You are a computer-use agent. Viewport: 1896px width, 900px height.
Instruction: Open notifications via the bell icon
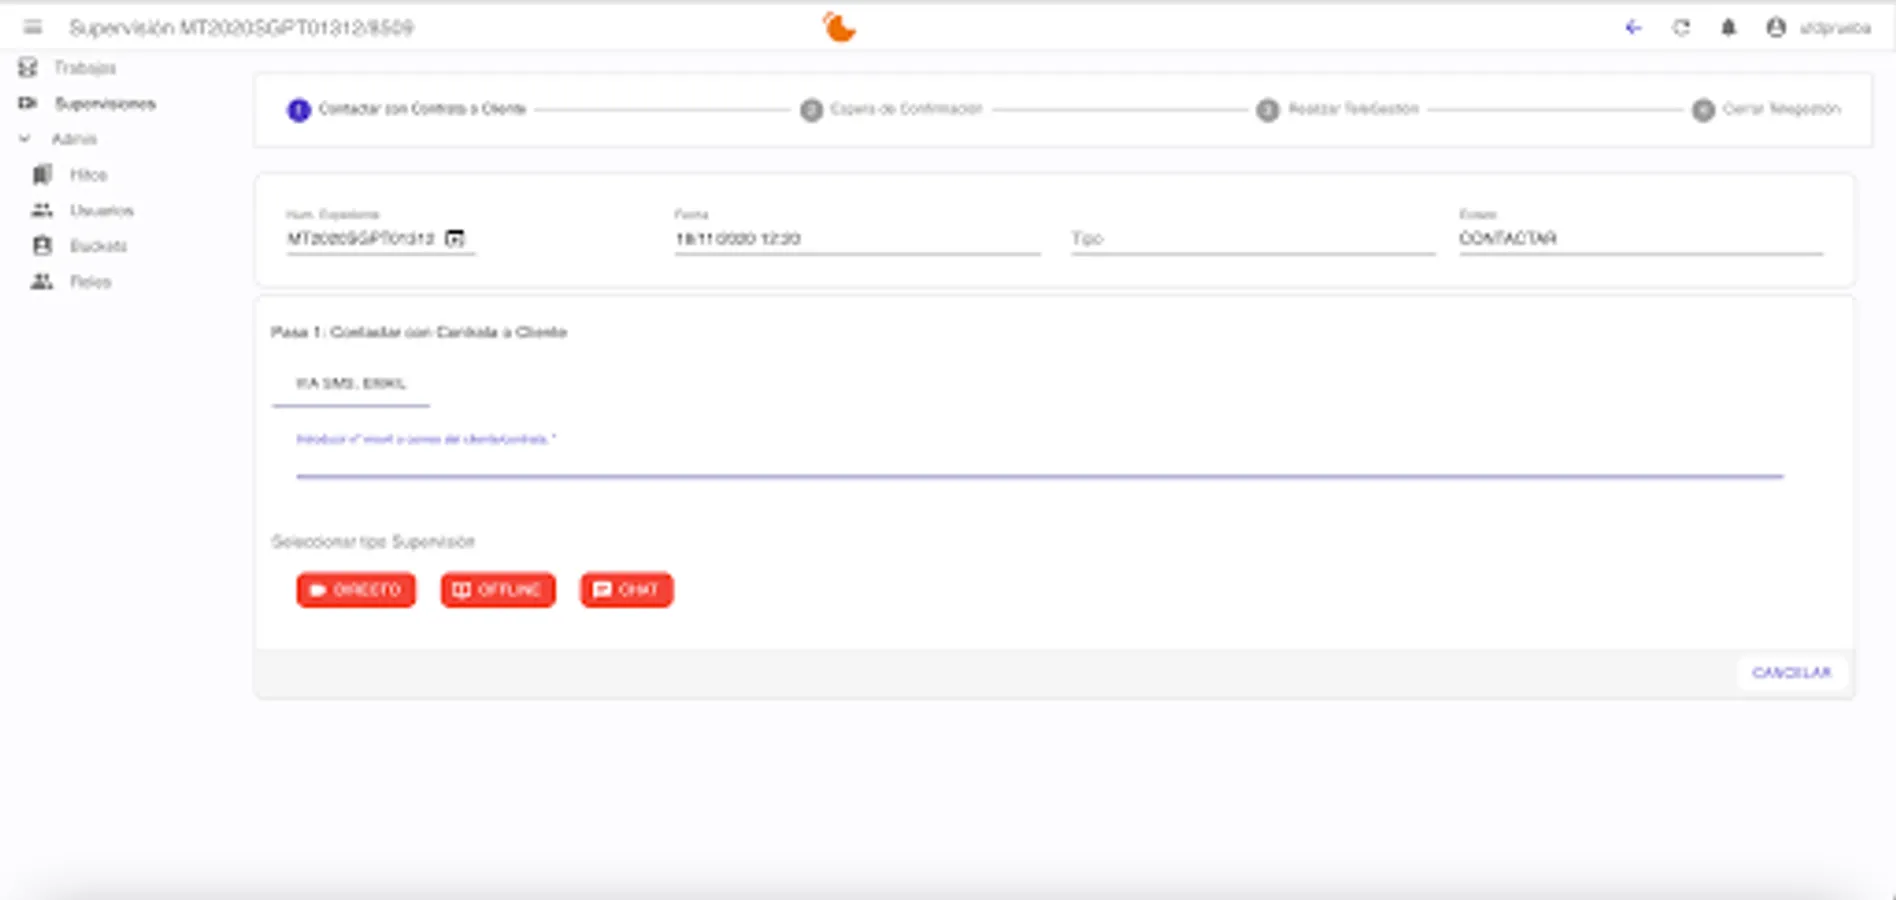pos(1729,28)
